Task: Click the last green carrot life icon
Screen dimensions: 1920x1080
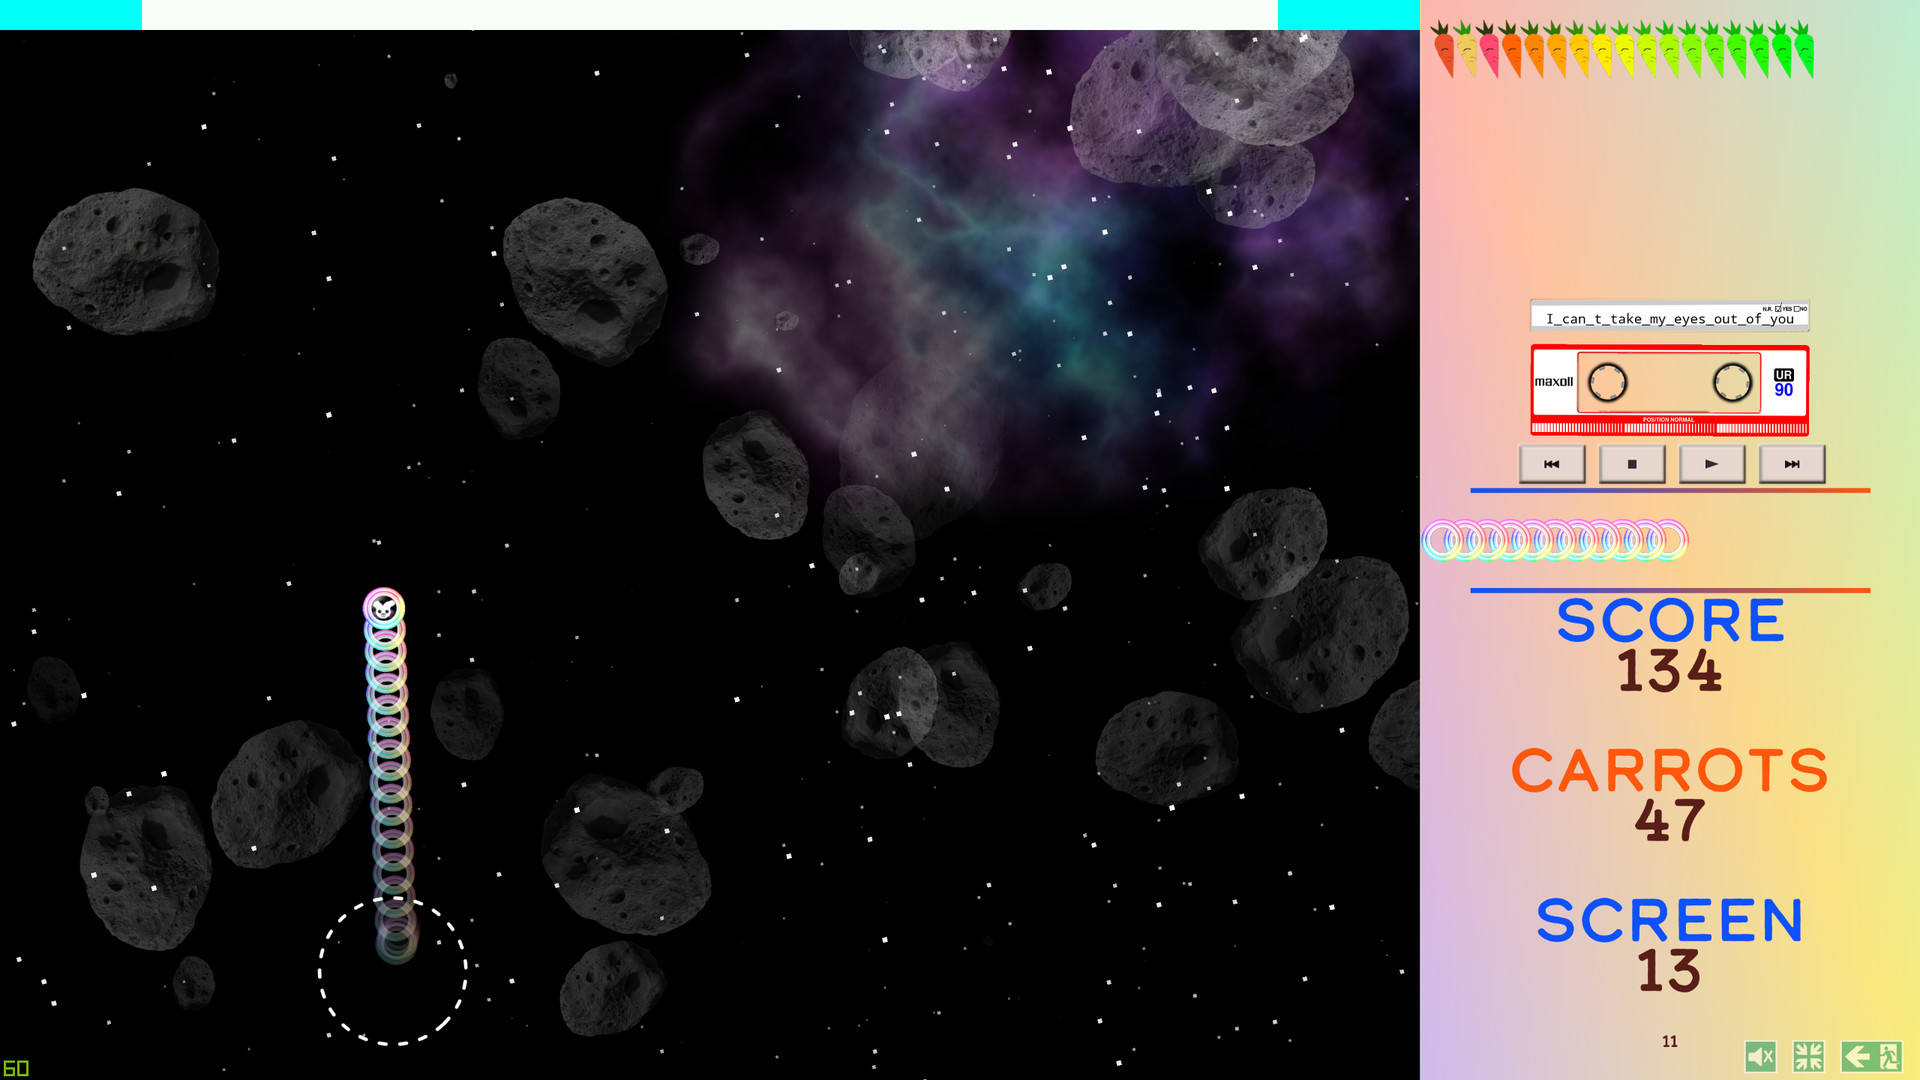Action: 1803,50
